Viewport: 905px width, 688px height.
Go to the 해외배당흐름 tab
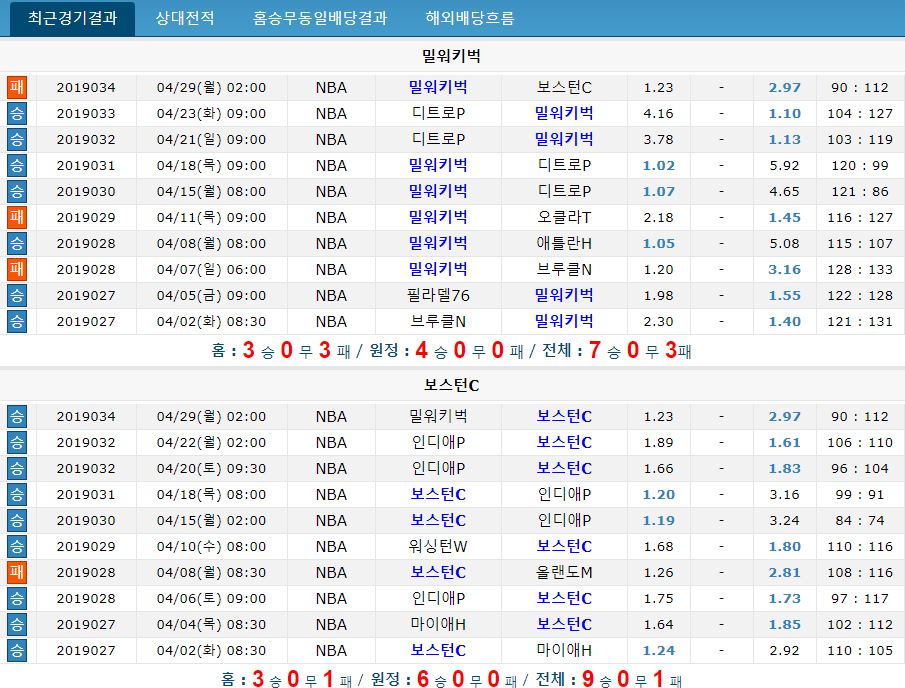(470, 18)
